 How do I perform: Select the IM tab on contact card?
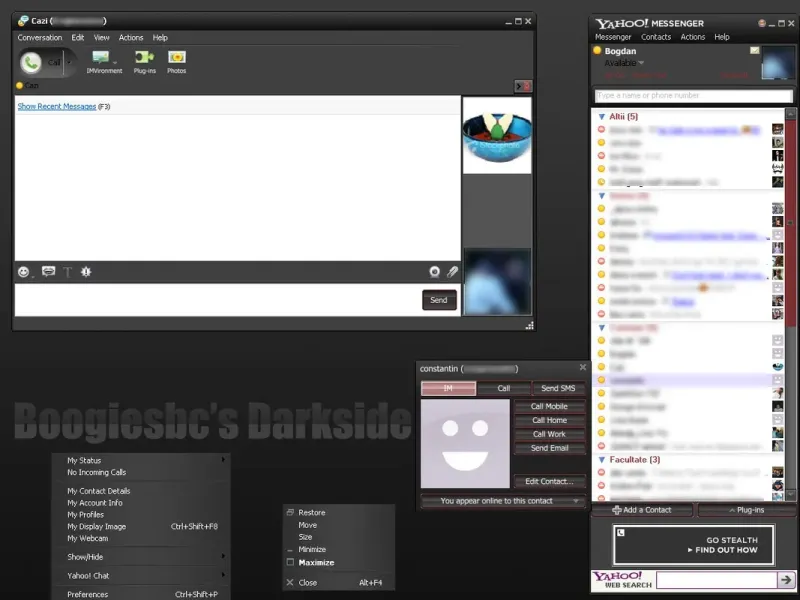(x=448, y=388)
